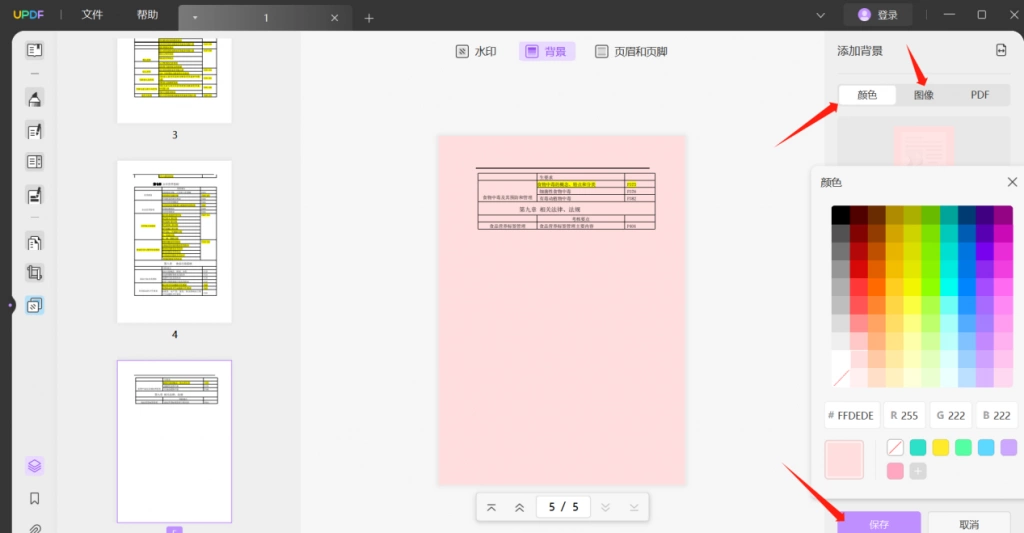Pick the black swatch in color grid
1024x533 pixels.
(x=840, y=215)
